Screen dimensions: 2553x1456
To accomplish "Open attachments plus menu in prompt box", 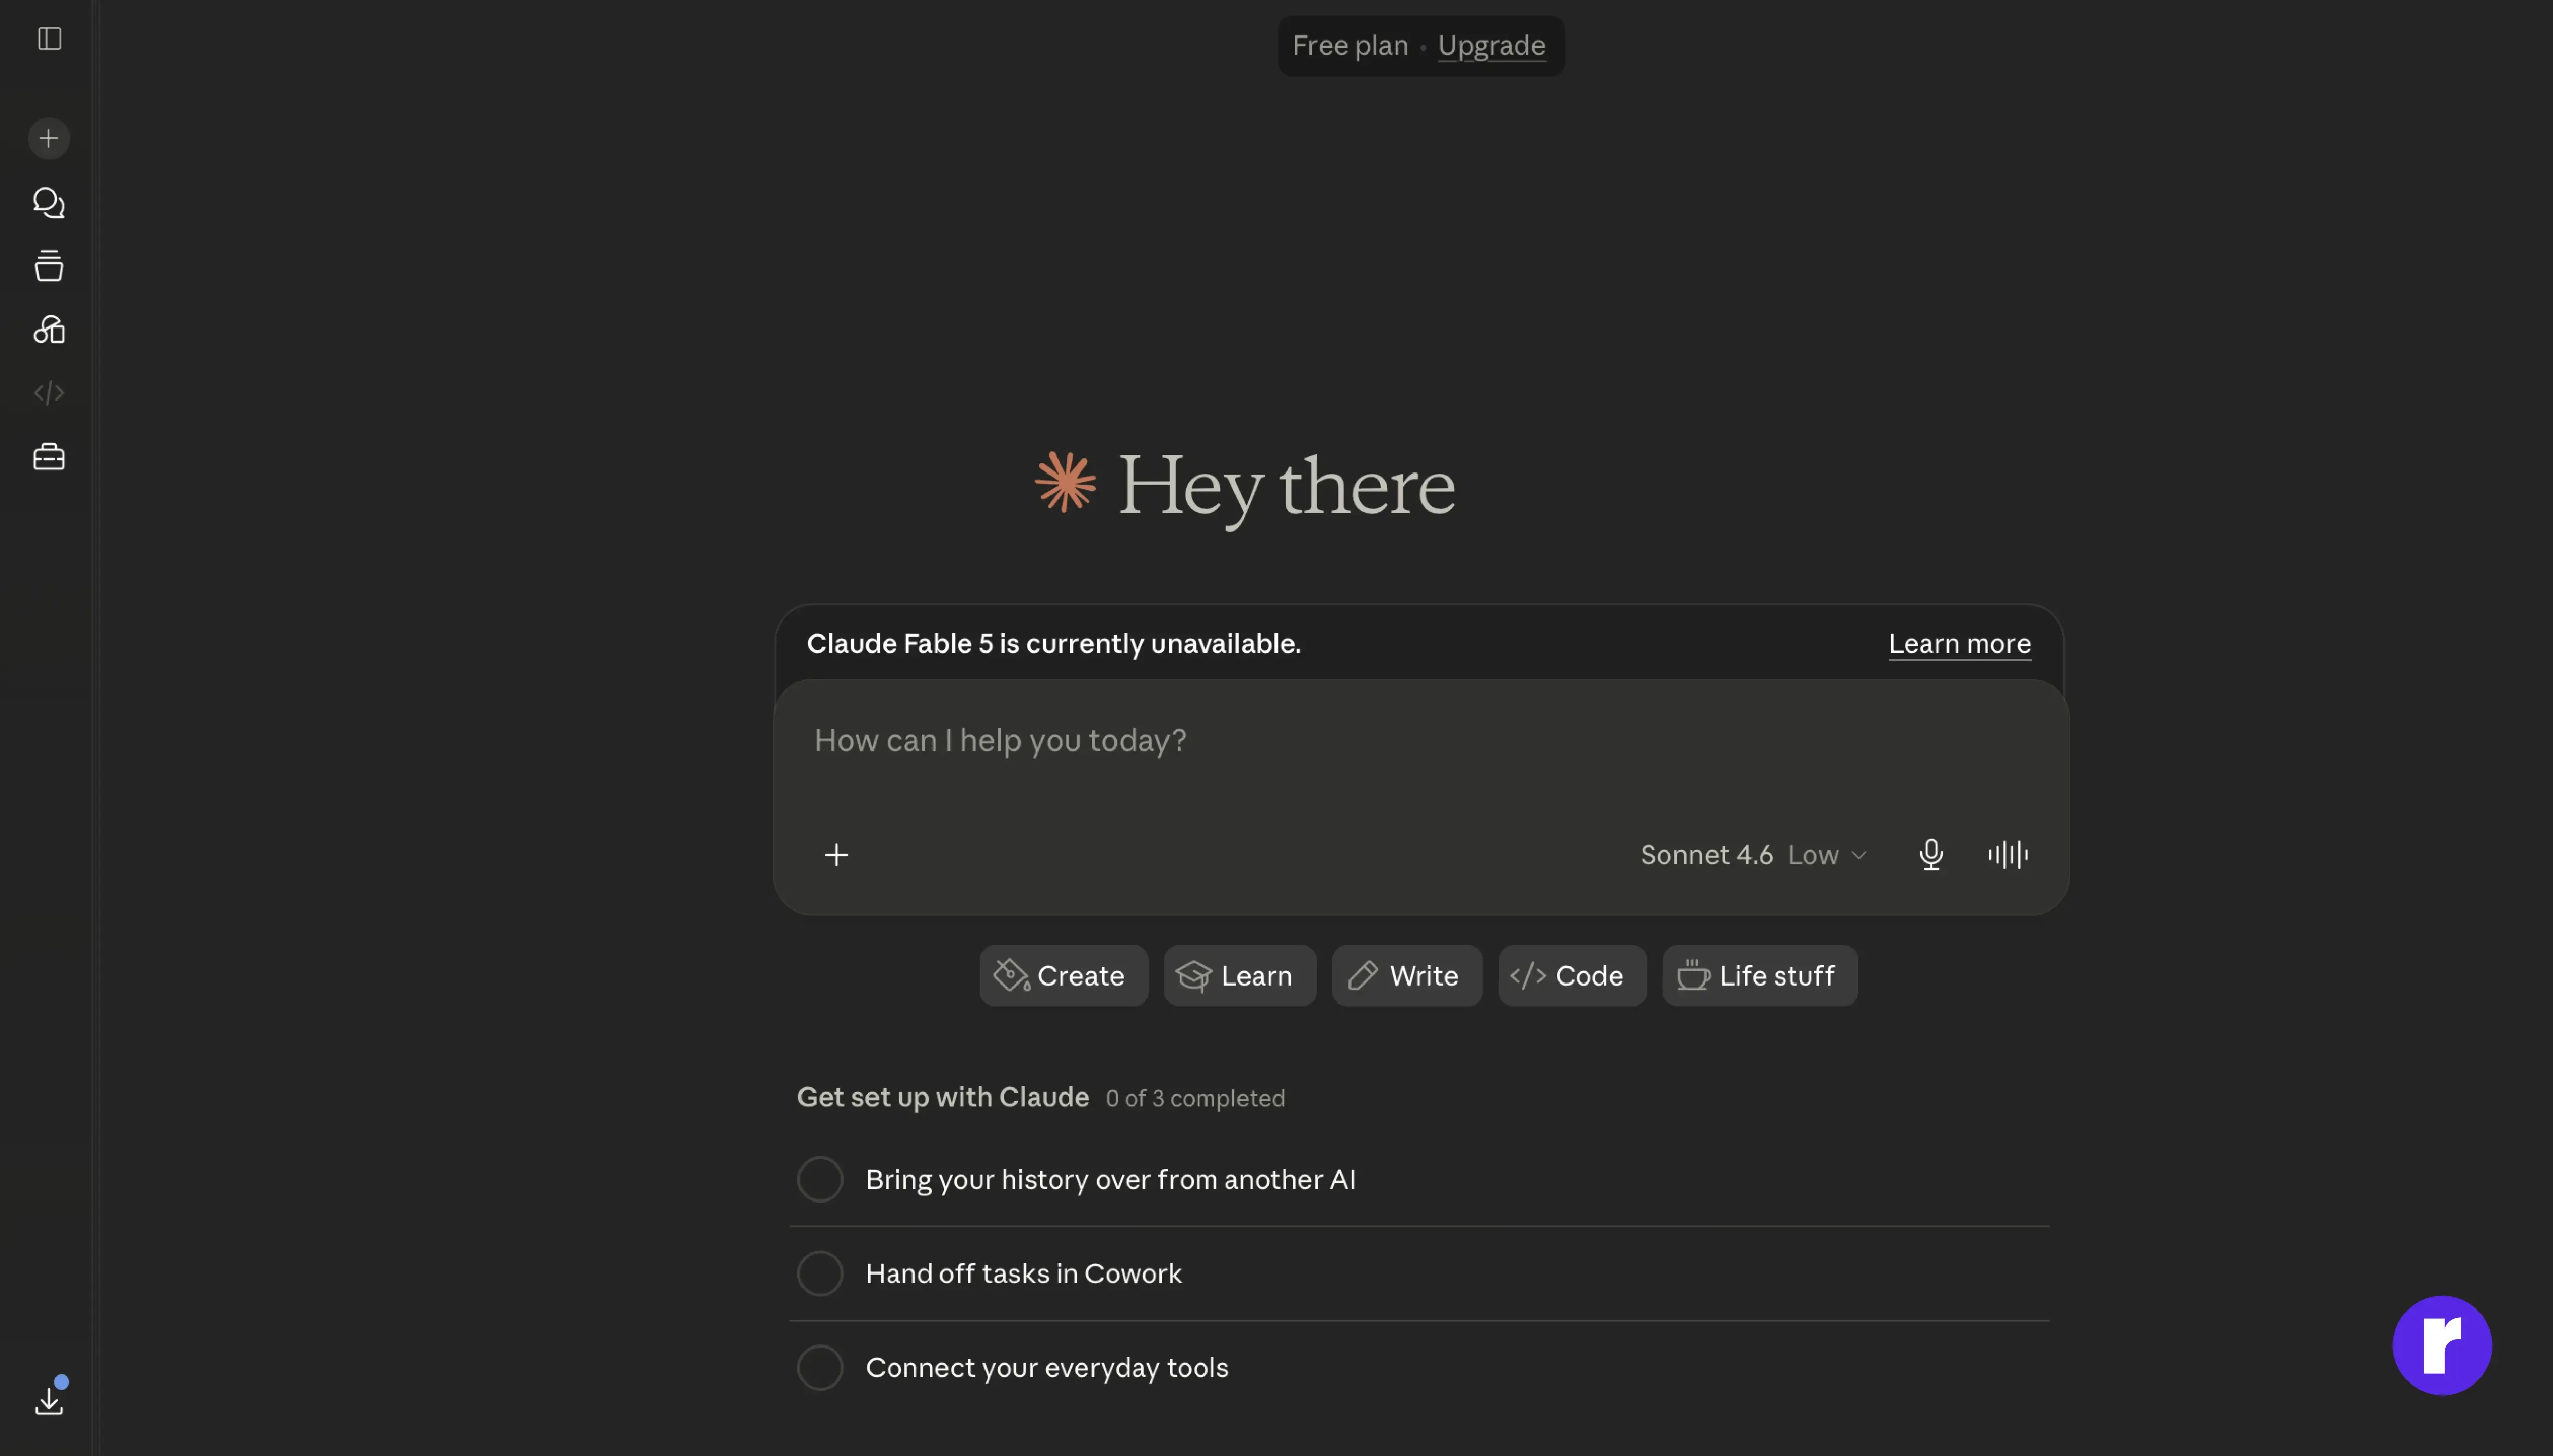I will point(837,855).
